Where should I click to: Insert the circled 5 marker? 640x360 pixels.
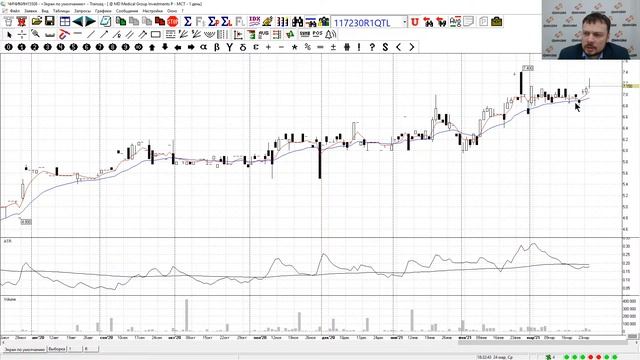click(73, 47)
